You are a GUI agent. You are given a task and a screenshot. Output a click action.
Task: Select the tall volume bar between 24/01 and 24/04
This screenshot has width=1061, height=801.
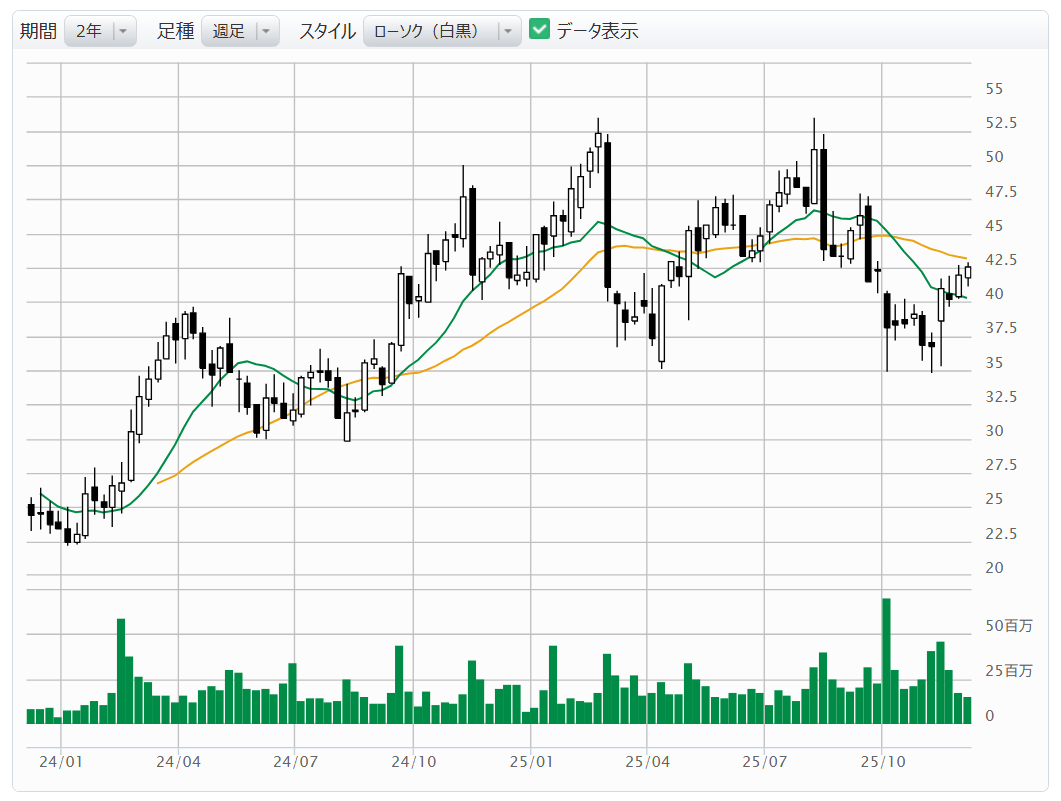click(121, 670)
